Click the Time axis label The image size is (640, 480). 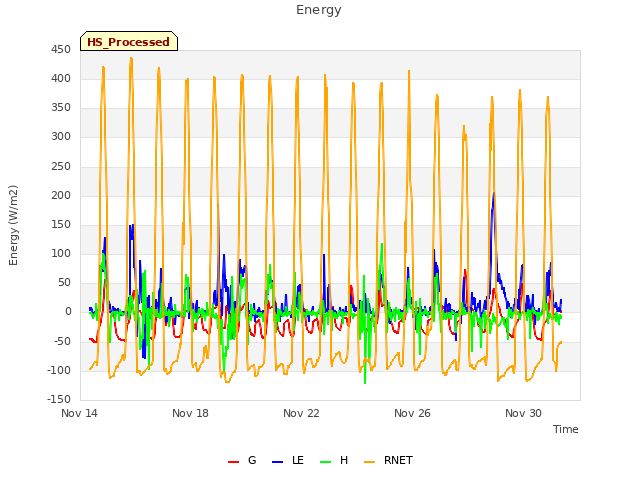coord(566,429)
